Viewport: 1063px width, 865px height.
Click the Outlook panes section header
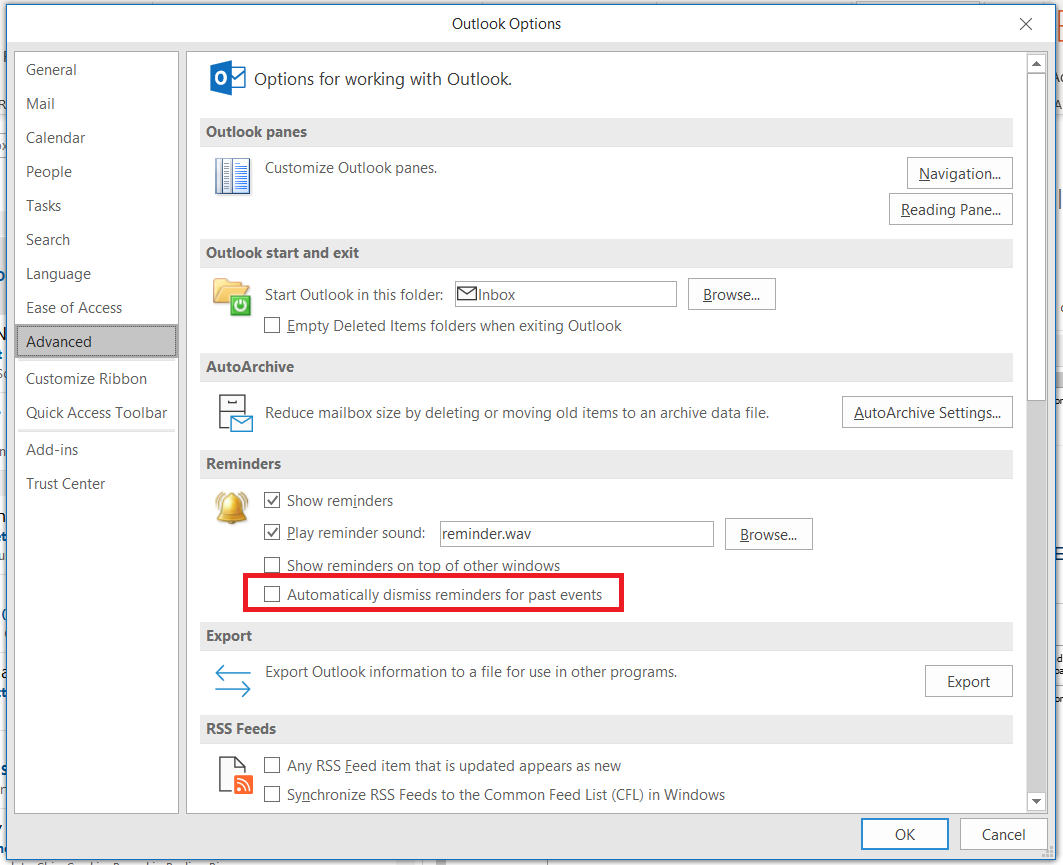coord(606,132)
